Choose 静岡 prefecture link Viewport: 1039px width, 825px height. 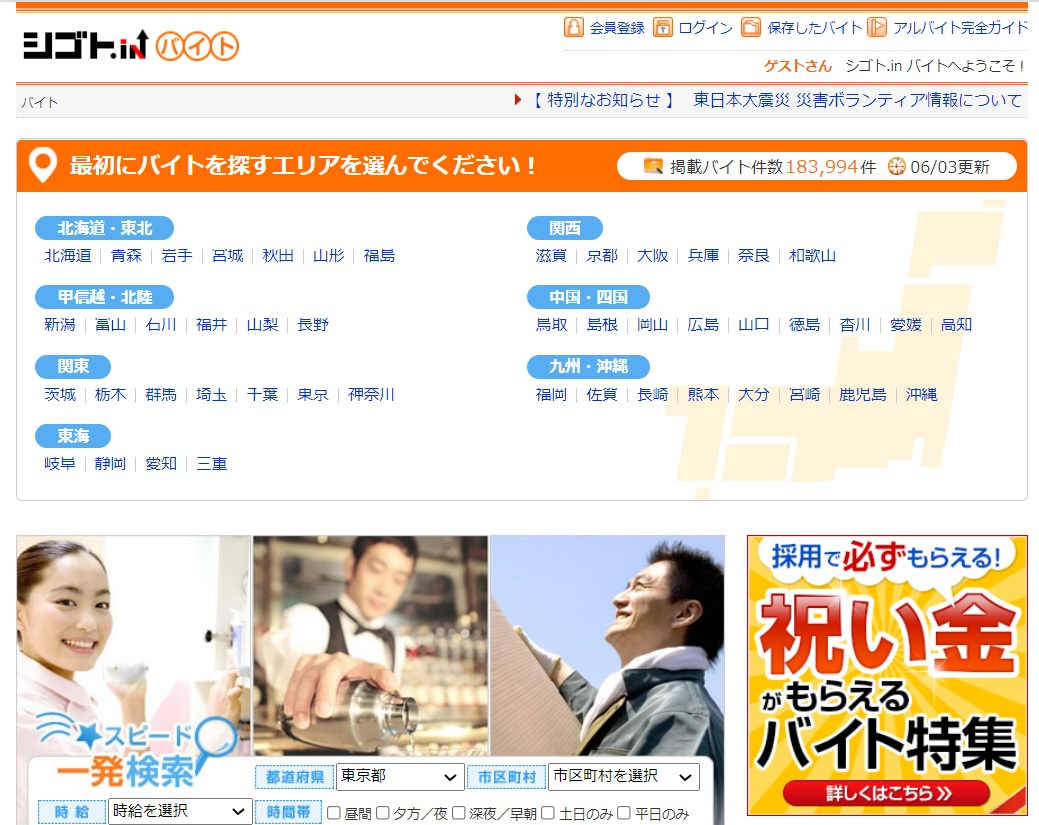click(111, 464)
